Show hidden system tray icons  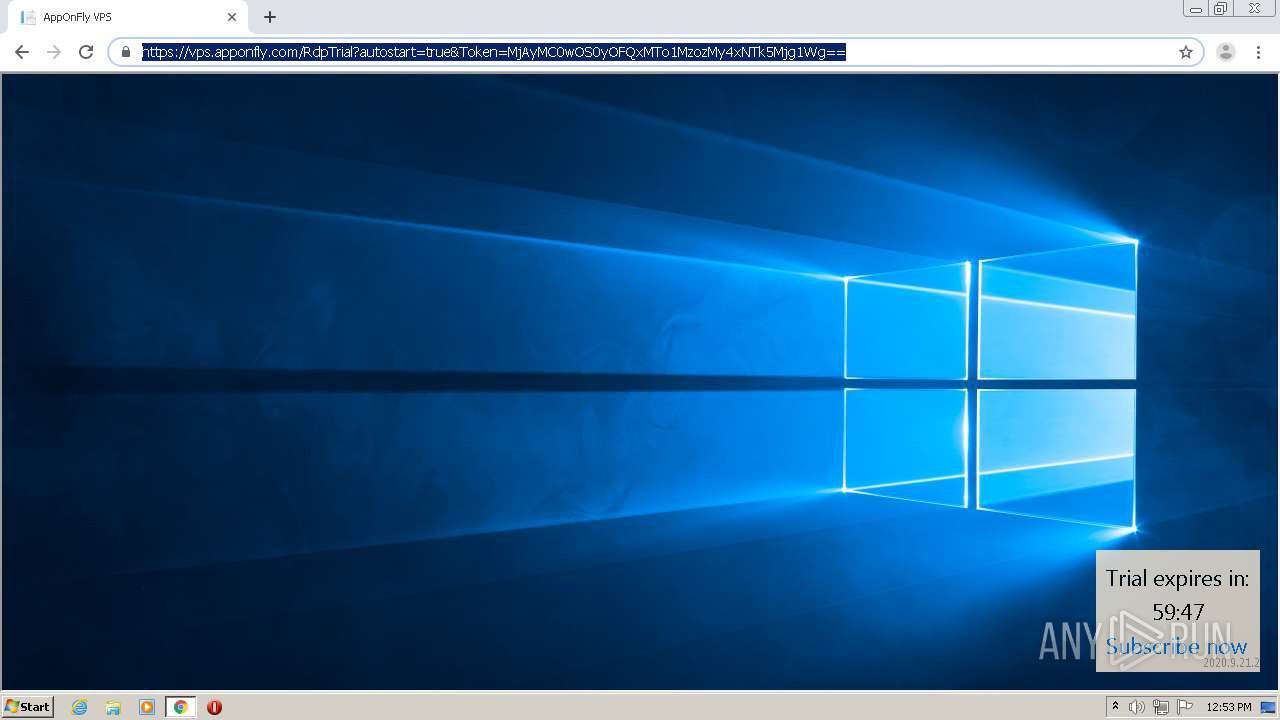pyautogui.click(x=1115, y=707)
